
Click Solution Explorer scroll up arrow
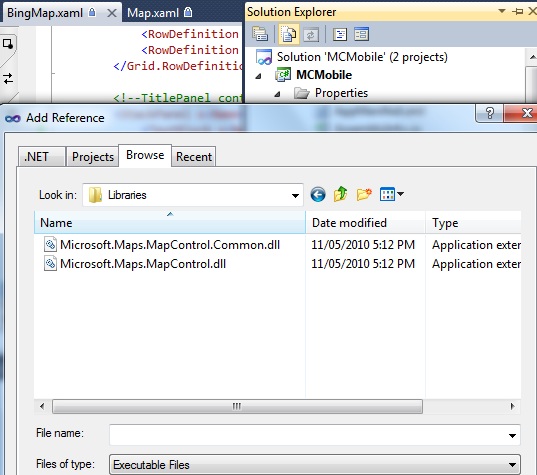(x=532, y=57)
